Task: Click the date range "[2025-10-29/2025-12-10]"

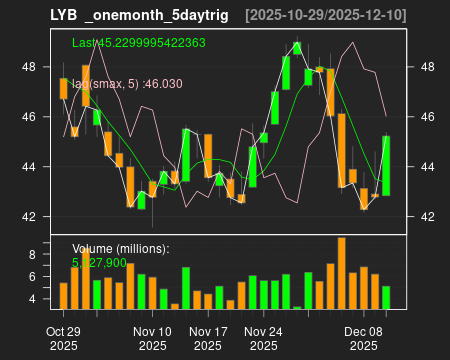Action: [326, 16]
